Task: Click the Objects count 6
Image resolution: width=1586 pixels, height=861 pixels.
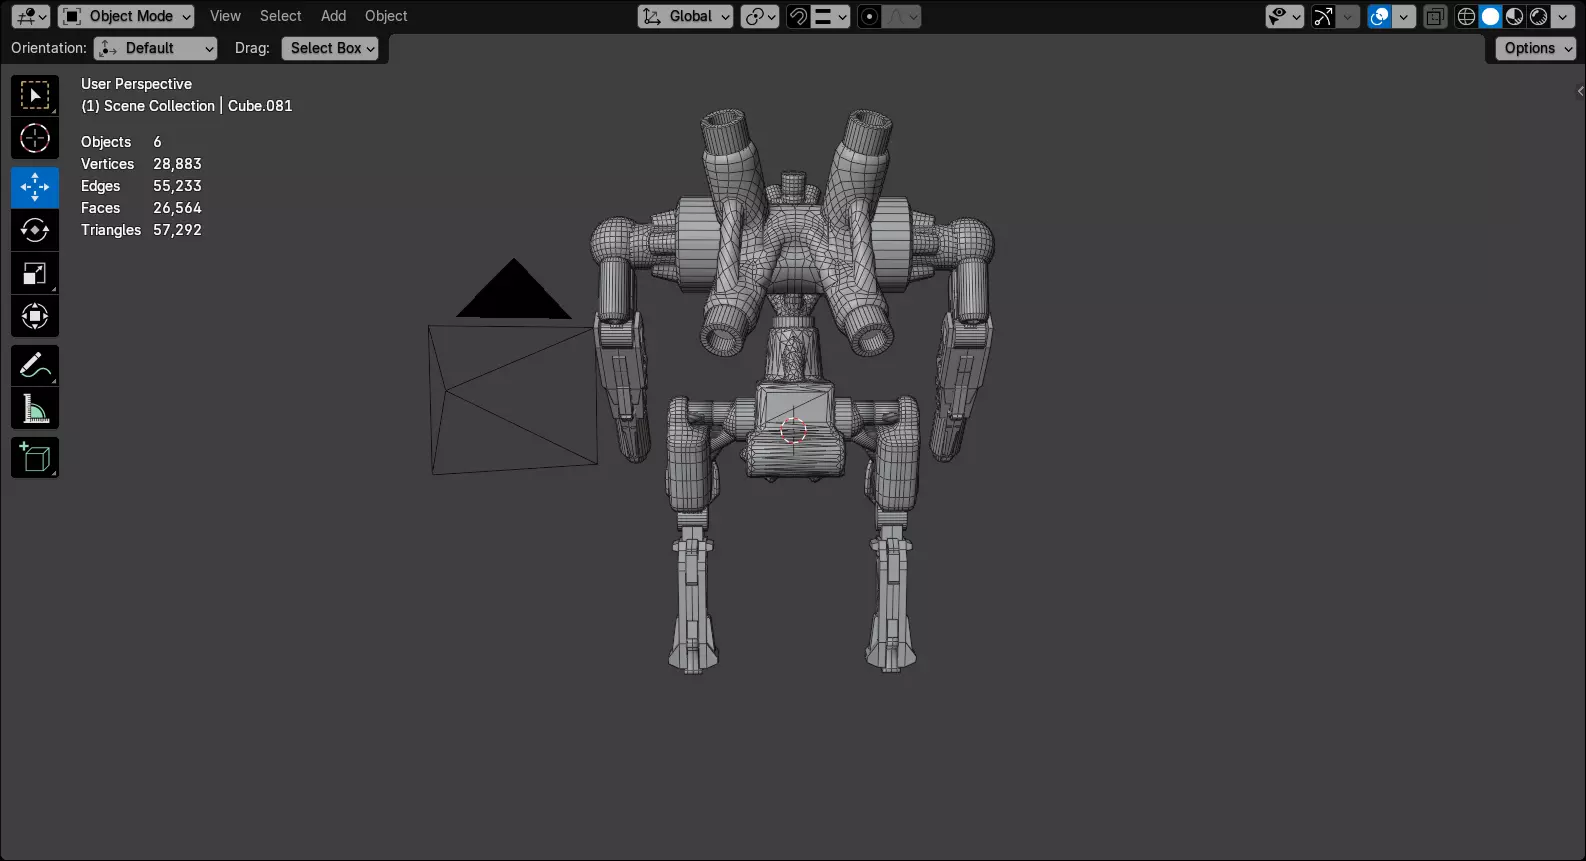Action: coord(157,142)
